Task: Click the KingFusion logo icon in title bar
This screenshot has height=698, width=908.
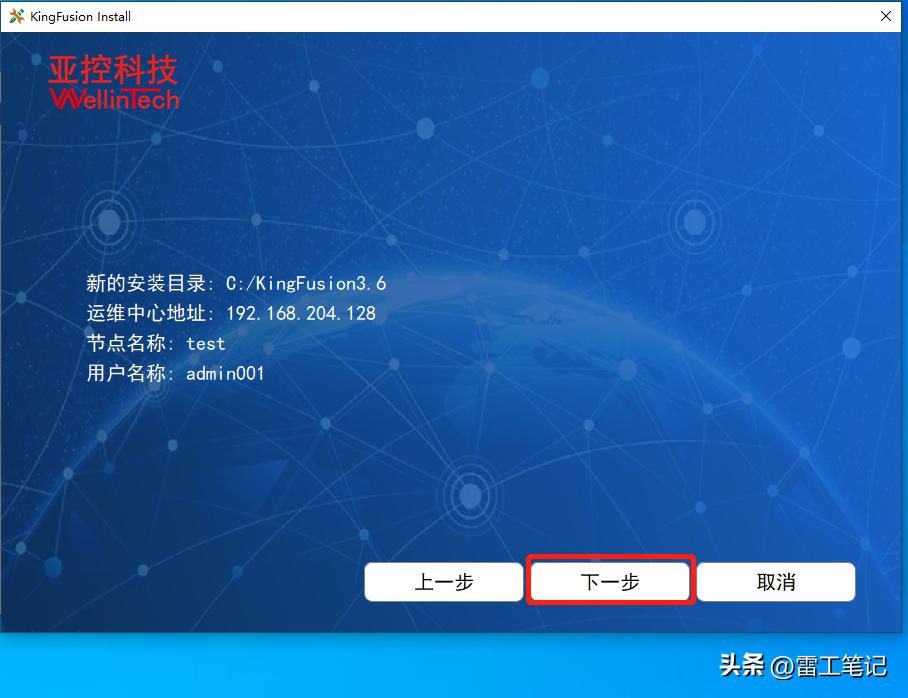Action: [x=16, y=16]
